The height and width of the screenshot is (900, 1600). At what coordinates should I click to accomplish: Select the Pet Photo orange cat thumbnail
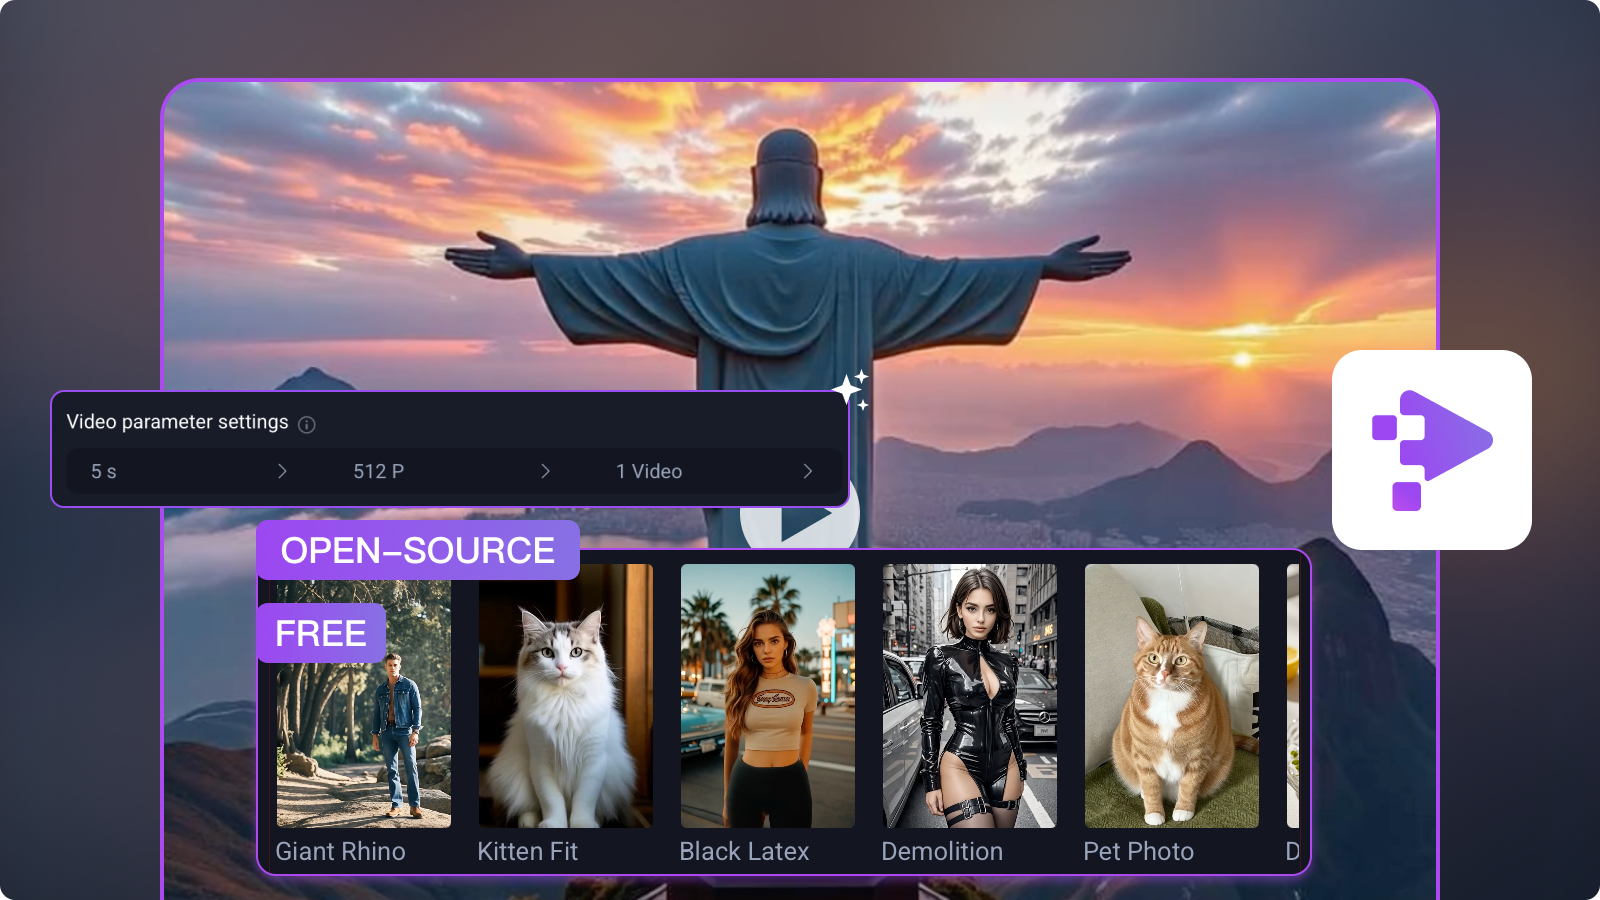[1171, 696]
